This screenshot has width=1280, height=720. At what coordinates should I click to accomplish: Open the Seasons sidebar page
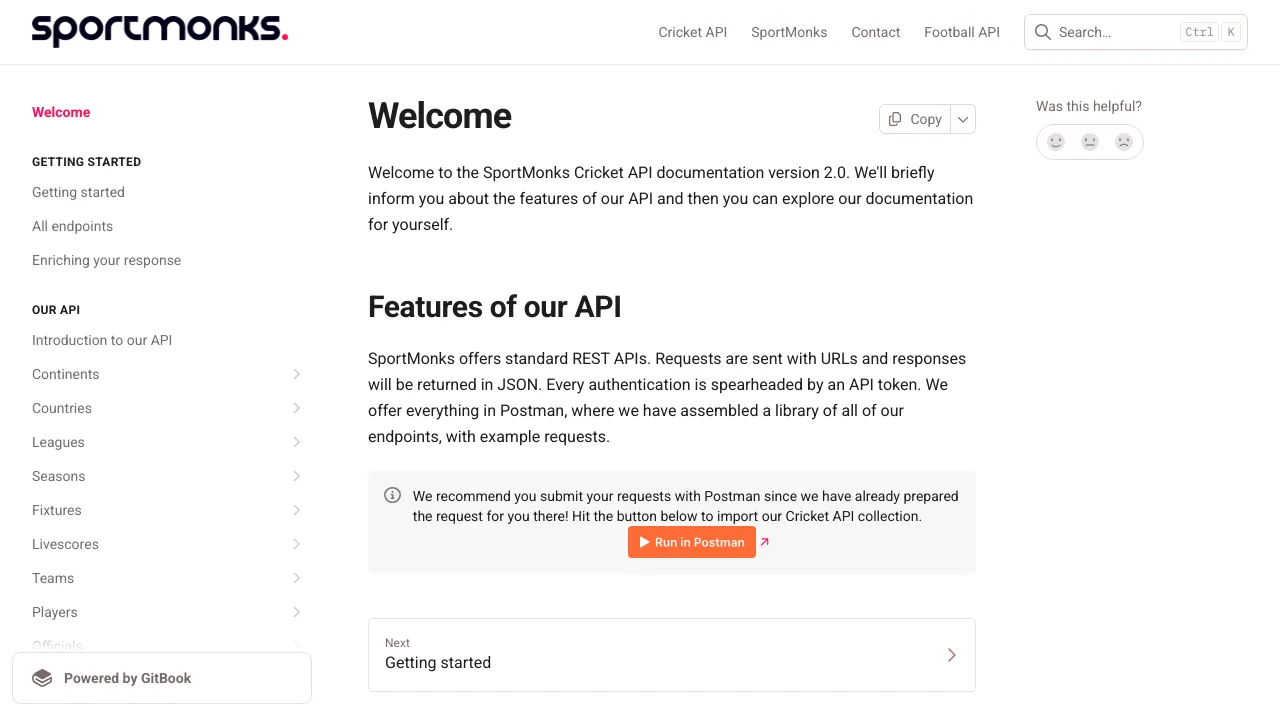(59, 476)
